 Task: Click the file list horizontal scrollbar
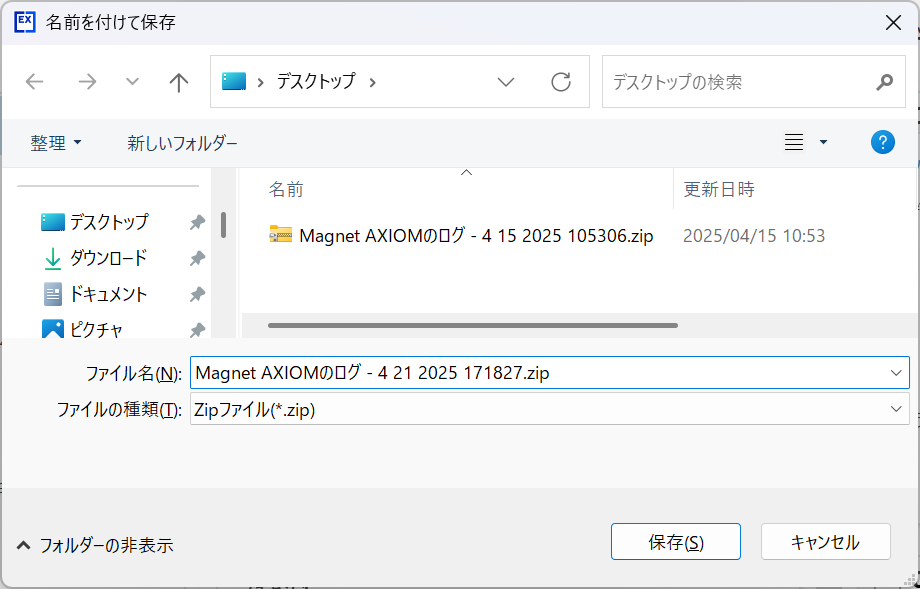pyautogui.click(x=473, y=326)
